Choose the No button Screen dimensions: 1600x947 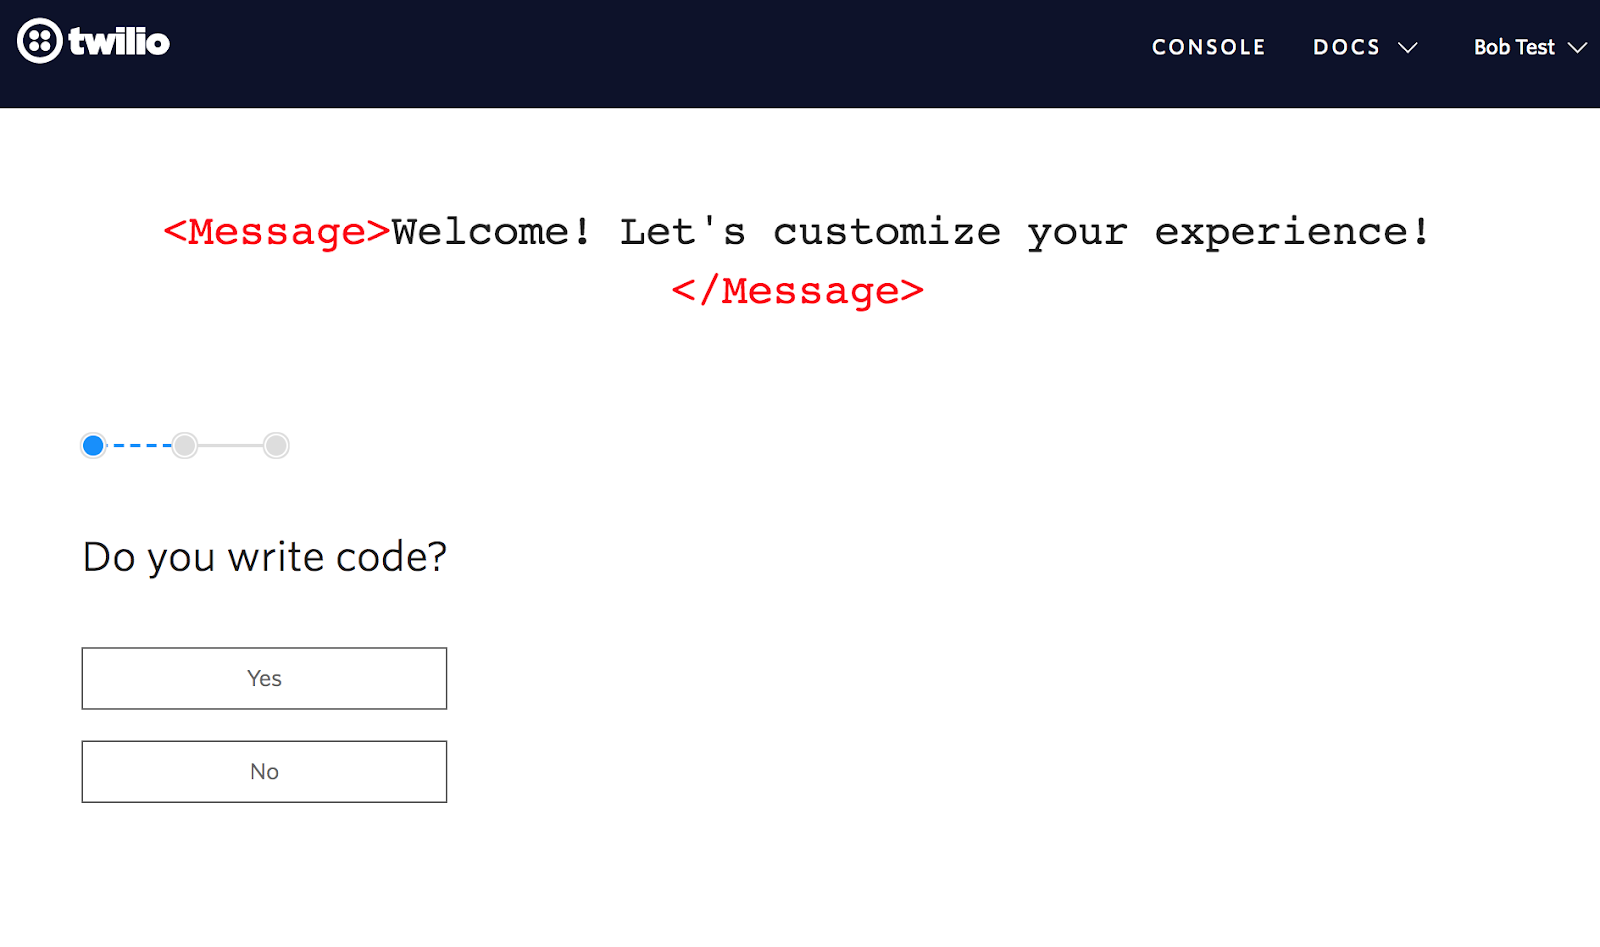tap(264, 771)
